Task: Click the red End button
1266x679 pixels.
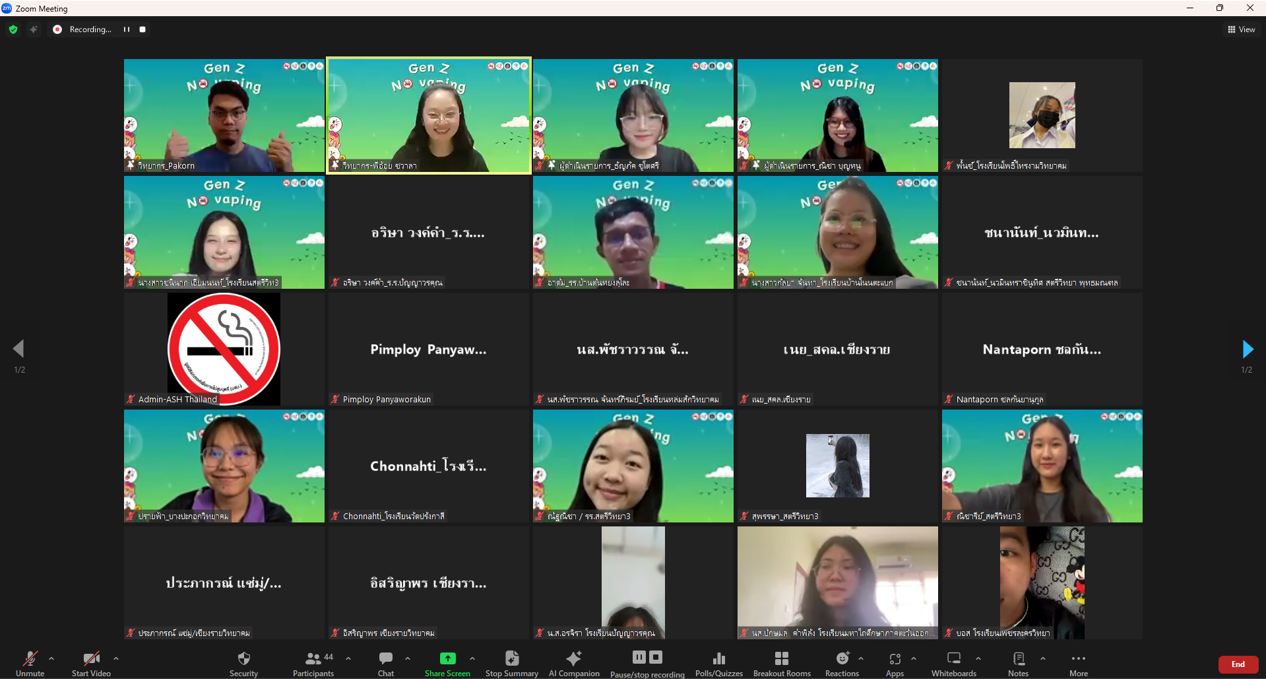Action: point(1237,664)
